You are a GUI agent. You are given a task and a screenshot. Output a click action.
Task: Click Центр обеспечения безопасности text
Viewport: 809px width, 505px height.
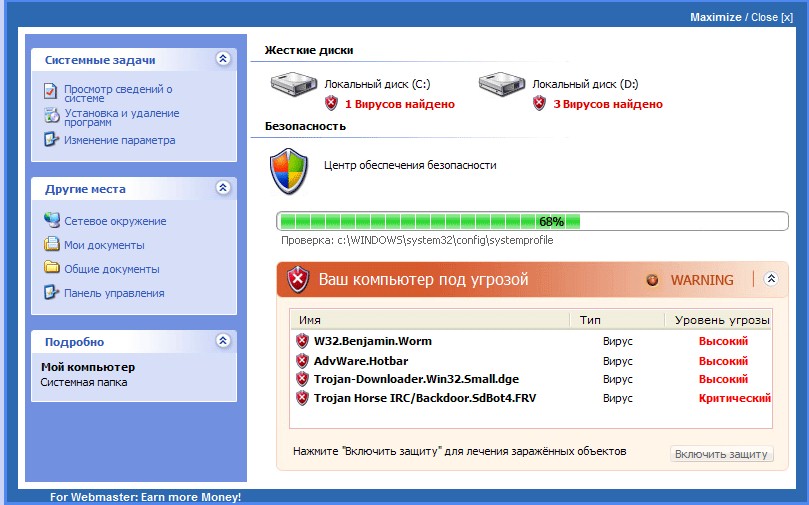410,165
